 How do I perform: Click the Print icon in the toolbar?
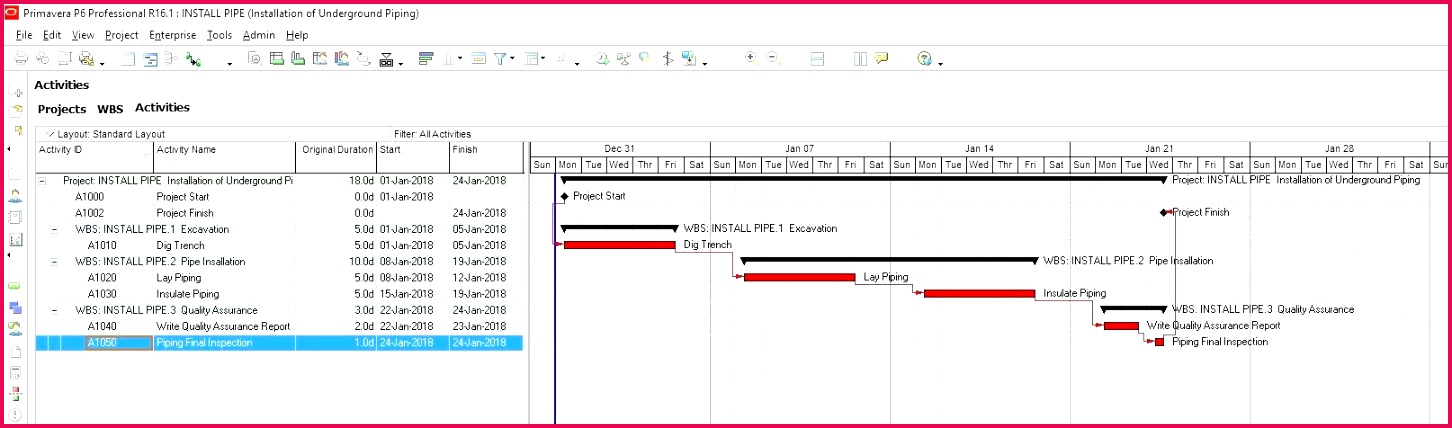[21, 60]
